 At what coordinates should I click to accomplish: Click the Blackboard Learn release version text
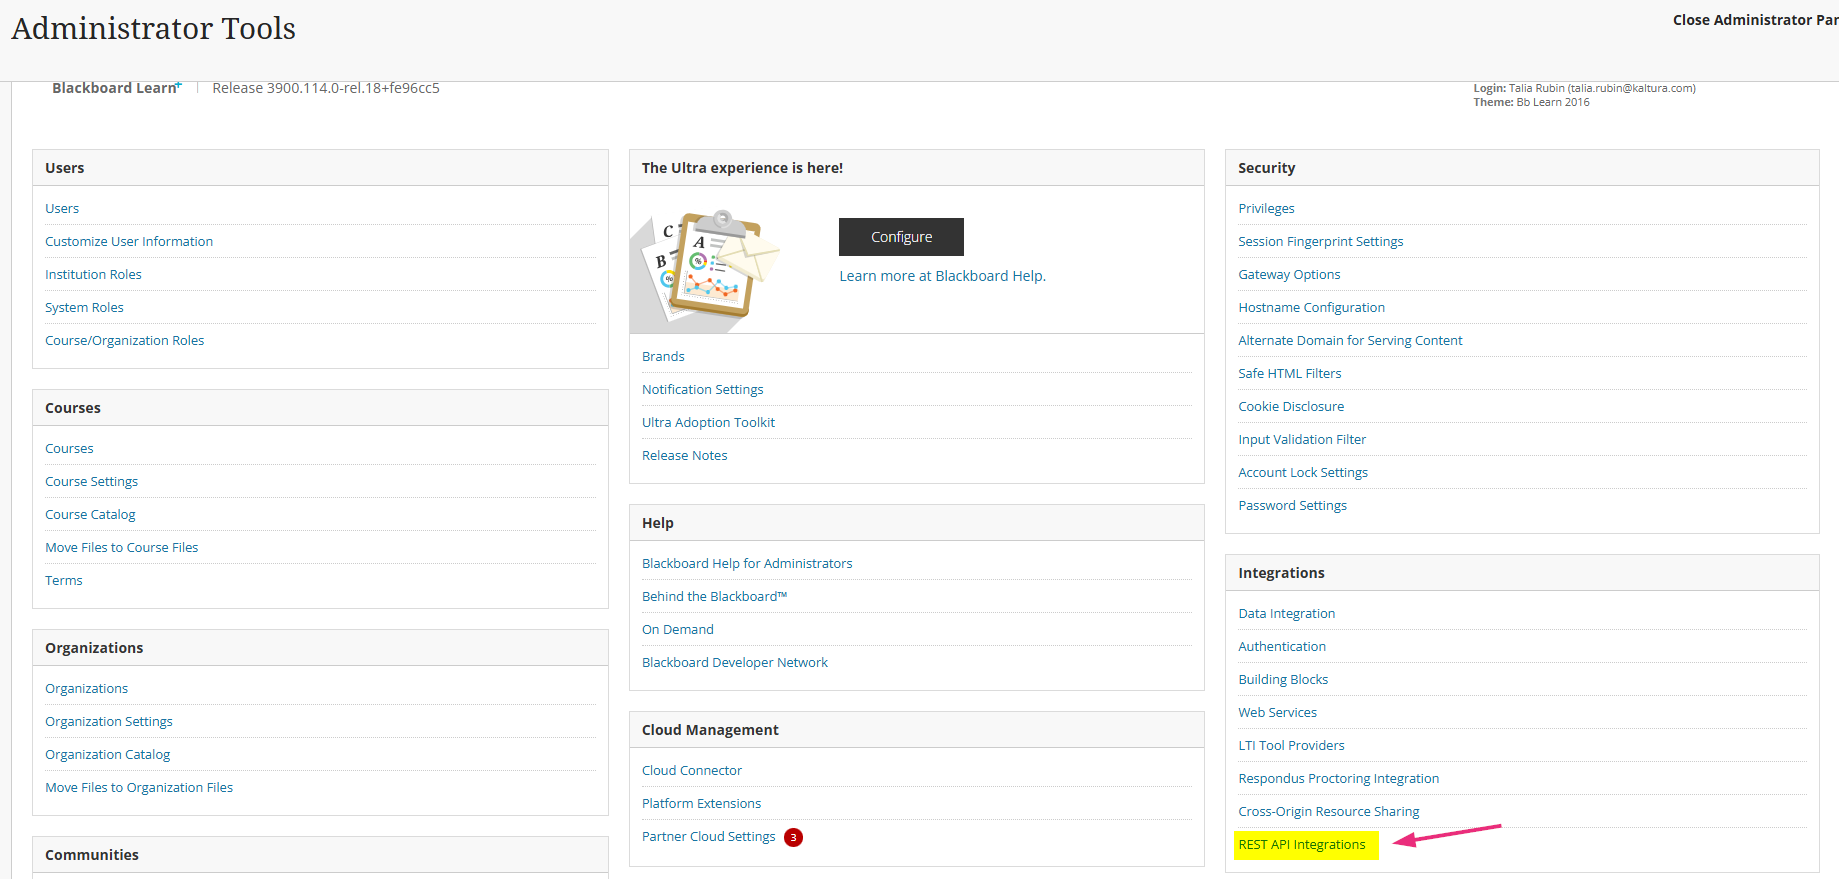[326, 88]
